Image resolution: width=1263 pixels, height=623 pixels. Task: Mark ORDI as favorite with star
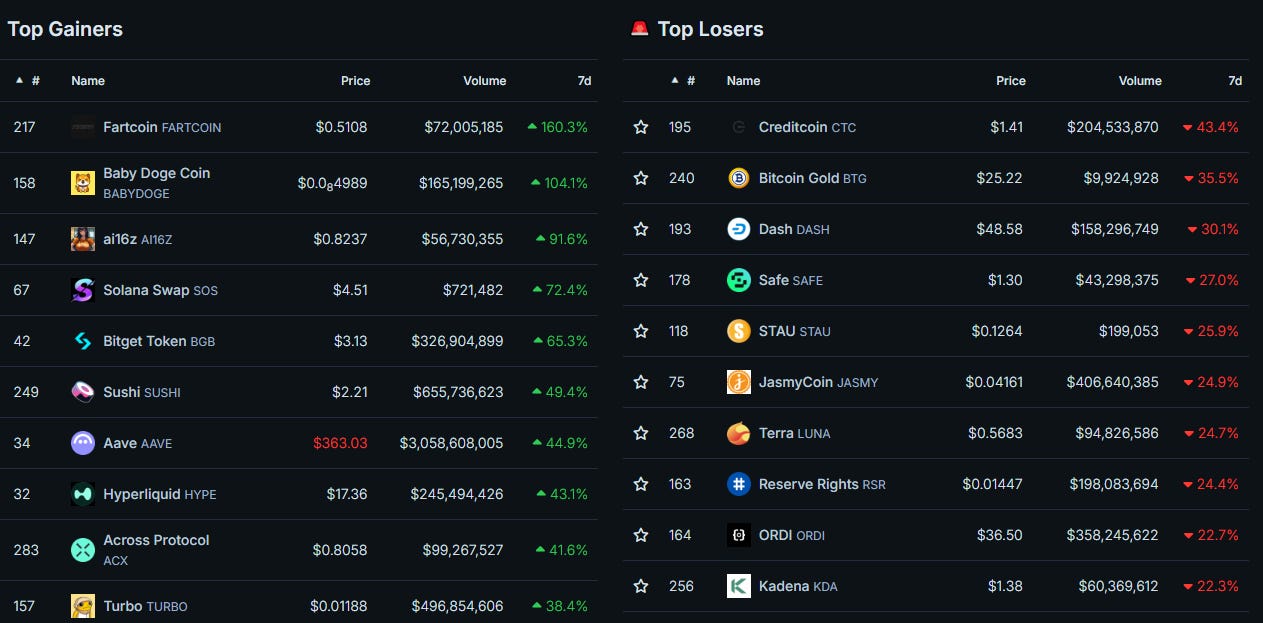coord(641,535)
